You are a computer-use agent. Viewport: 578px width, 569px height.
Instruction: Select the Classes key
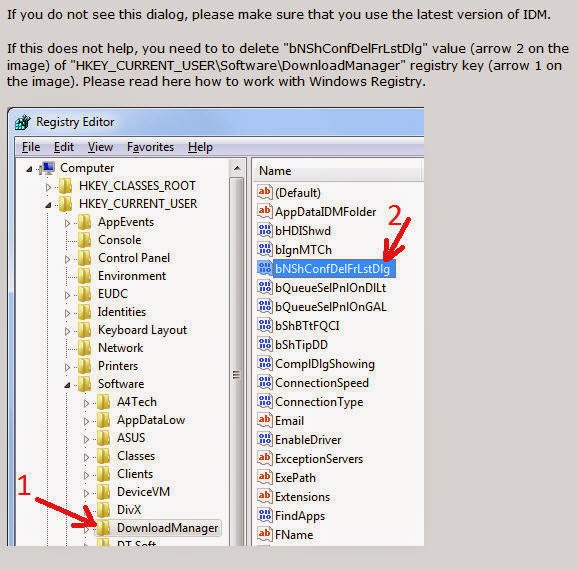tap(136, 456)
